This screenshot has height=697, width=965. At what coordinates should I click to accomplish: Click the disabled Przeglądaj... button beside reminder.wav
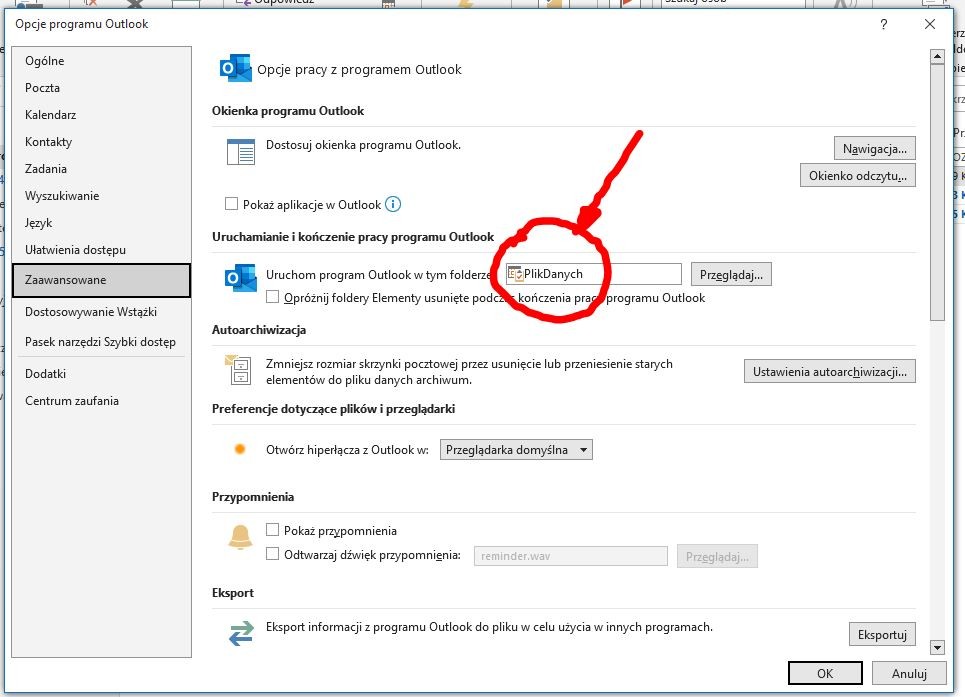[717, 557]
